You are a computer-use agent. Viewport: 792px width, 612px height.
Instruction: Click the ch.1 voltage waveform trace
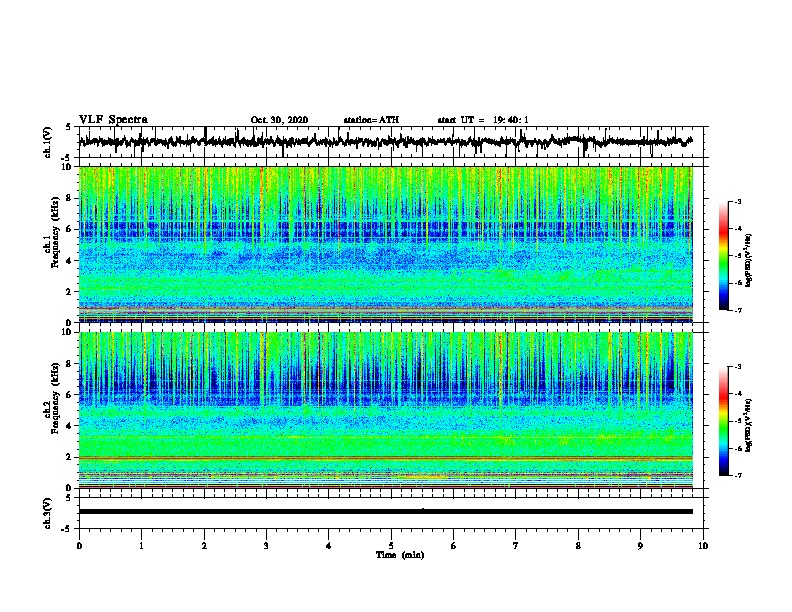pyautogui.click(x=385, y=141)
